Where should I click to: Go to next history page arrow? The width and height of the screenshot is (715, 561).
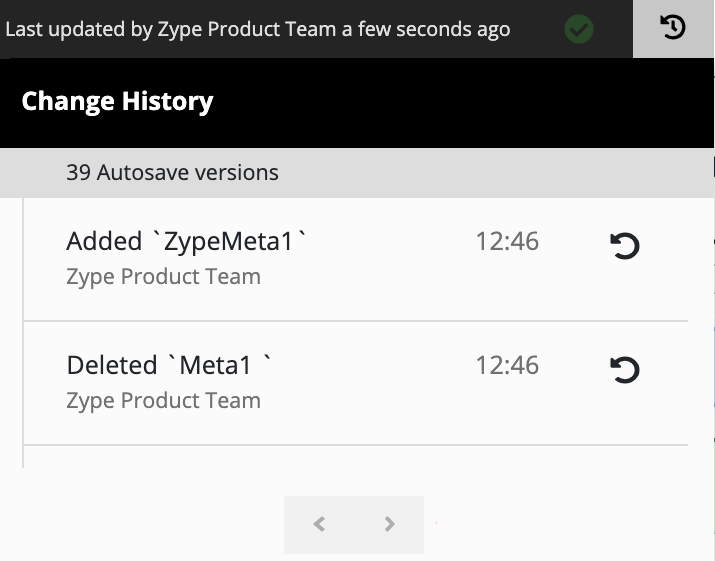click(x=389, y=524)
